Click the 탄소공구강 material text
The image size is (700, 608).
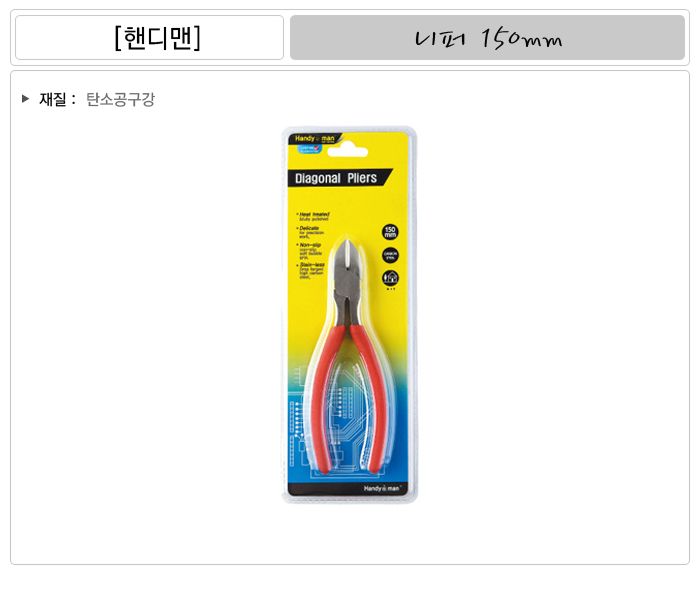120,99
